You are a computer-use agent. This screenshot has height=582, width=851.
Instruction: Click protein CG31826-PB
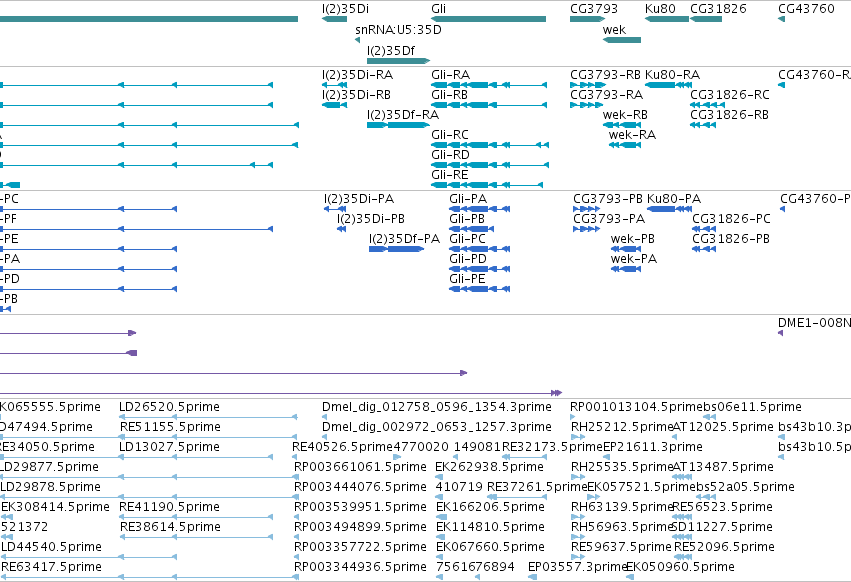coord(703,249)
